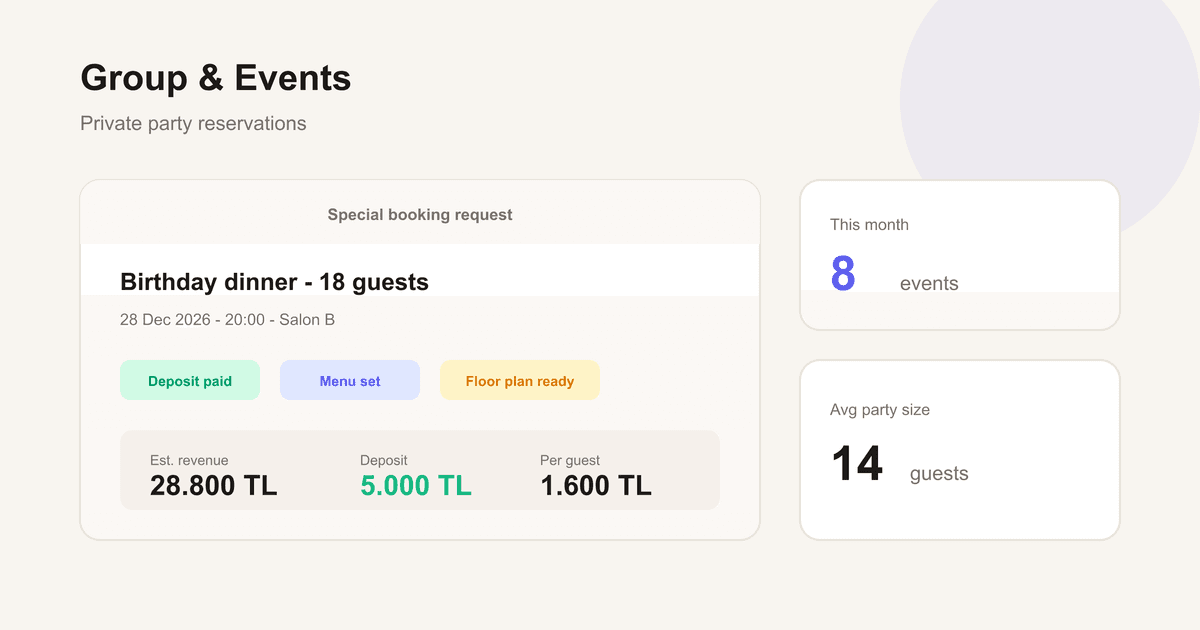1200x630 pixels.
Task: Click the Per guest label
Action: pyautogui.click(x=570, y=460)
